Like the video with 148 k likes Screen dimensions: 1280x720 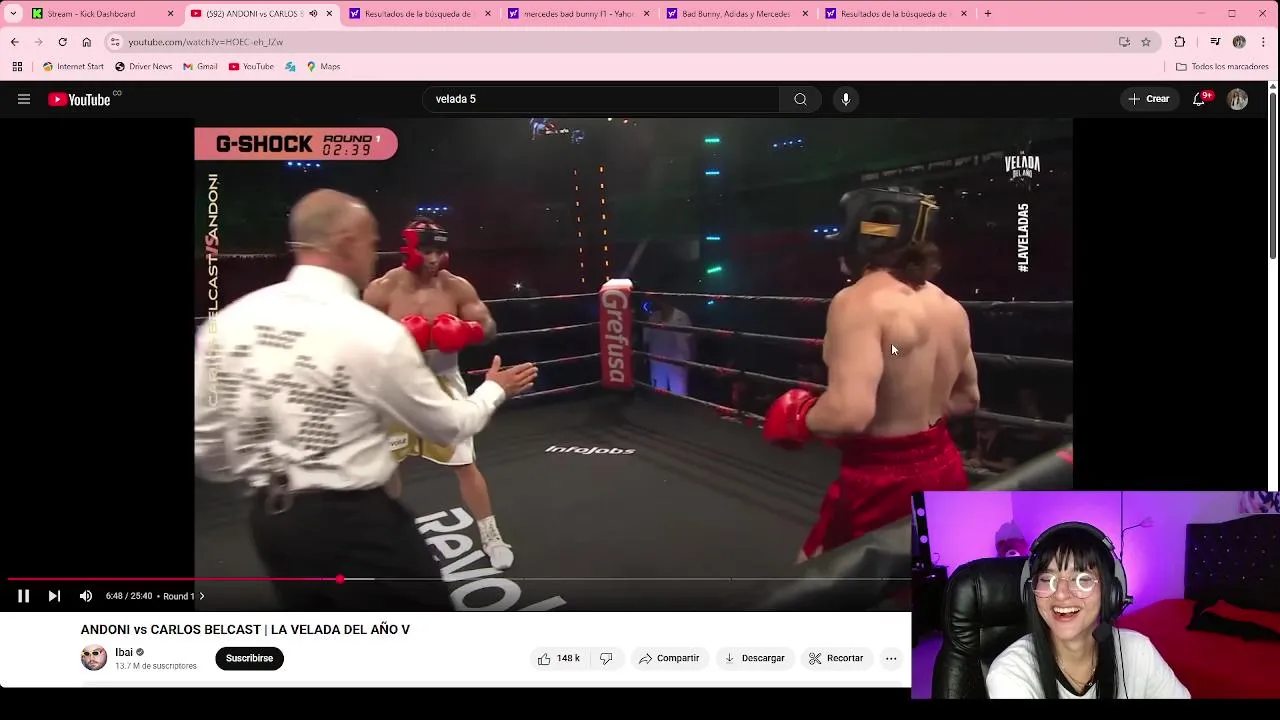pyautogui.click(x=558, y=658)
